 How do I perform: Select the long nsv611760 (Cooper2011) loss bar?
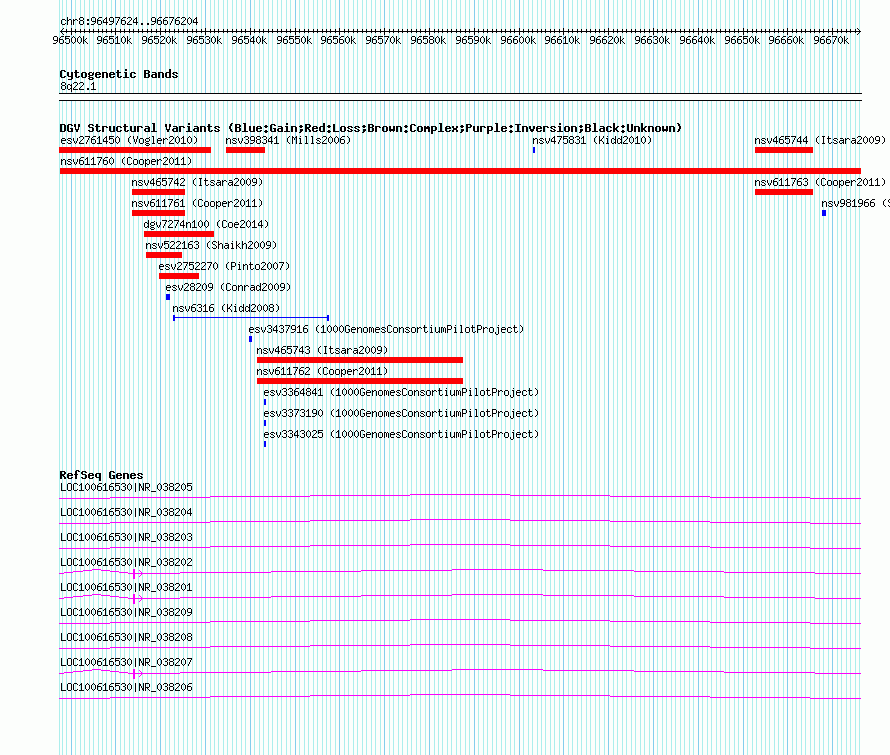tap(460, 171)
